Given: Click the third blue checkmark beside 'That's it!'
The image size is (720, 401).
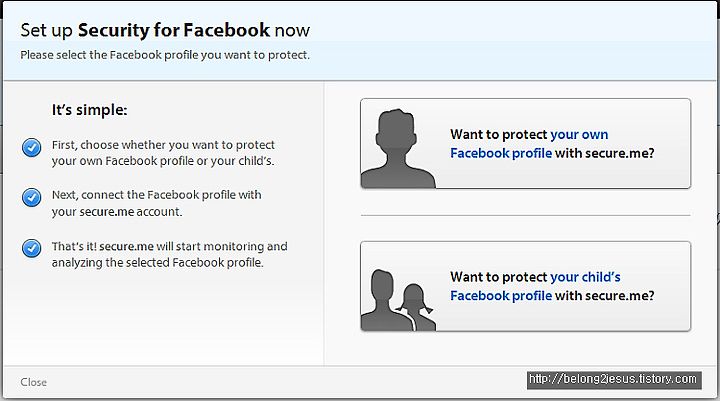Looking at the screenshot, I should [32, 248].
